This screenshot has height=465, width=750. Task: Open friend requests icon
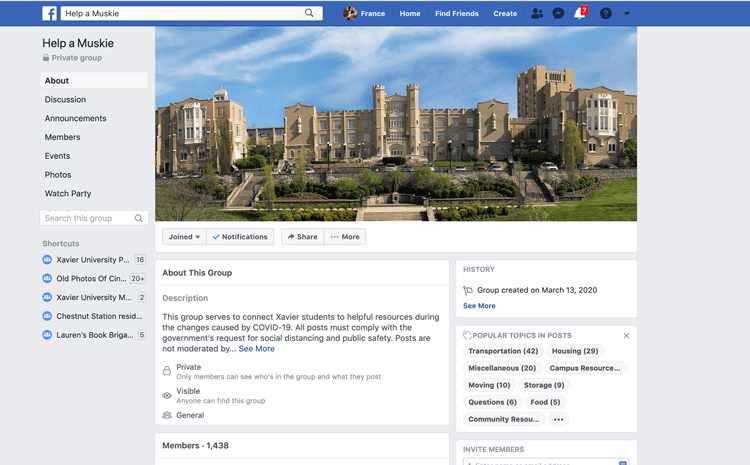(x=537, y=13)
